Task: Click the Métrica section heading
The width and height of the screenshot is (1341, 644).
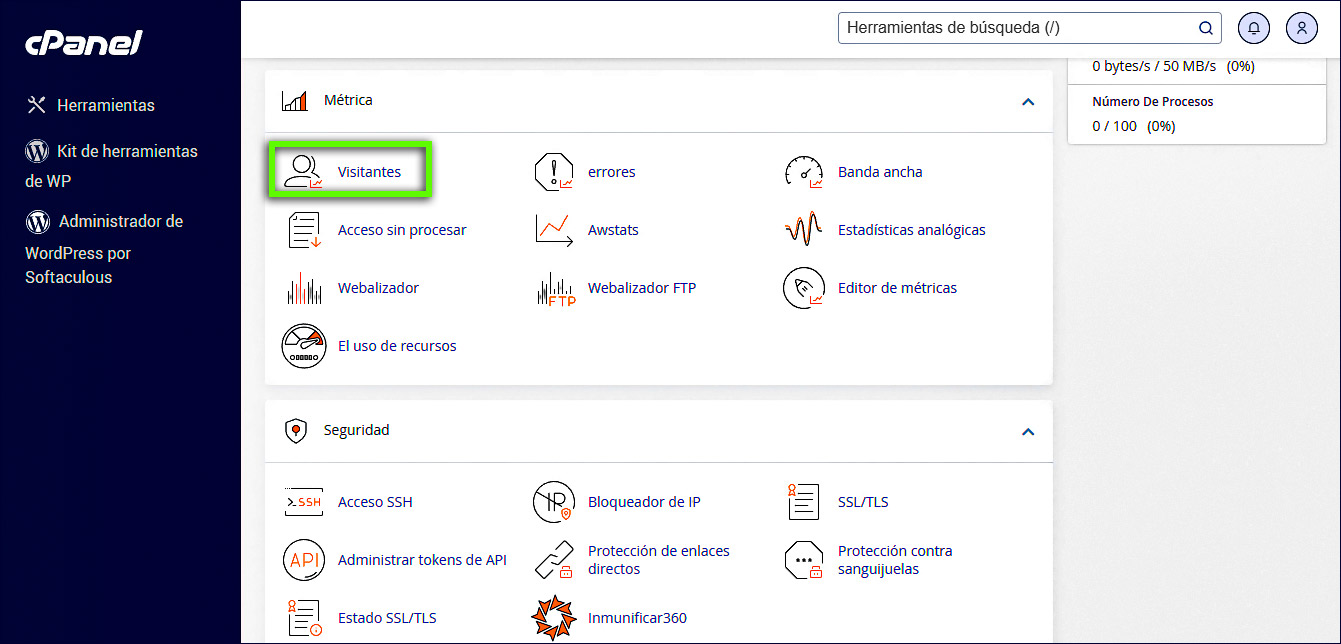Action: pos(348,100)
